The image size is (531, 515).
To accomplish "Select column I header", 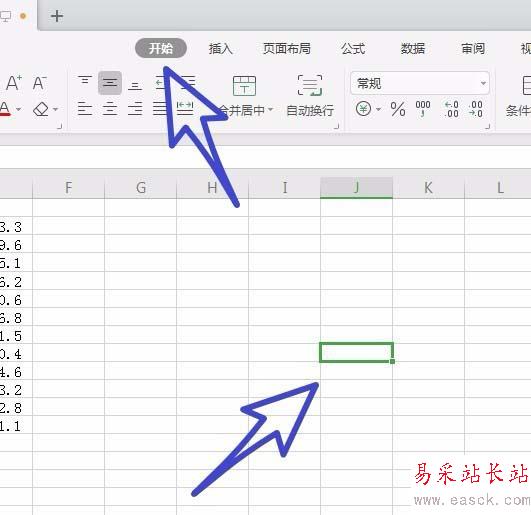I will coord(284,187).
